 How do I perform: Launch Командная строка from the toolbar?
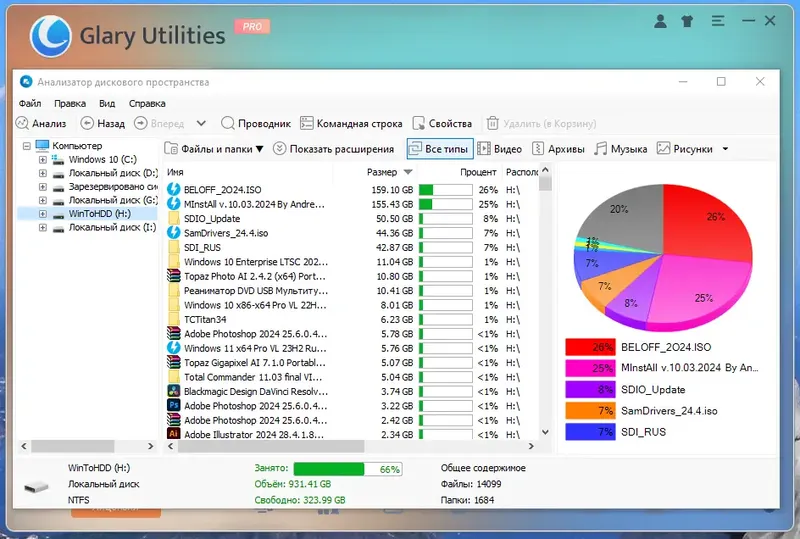click(351, 124)
